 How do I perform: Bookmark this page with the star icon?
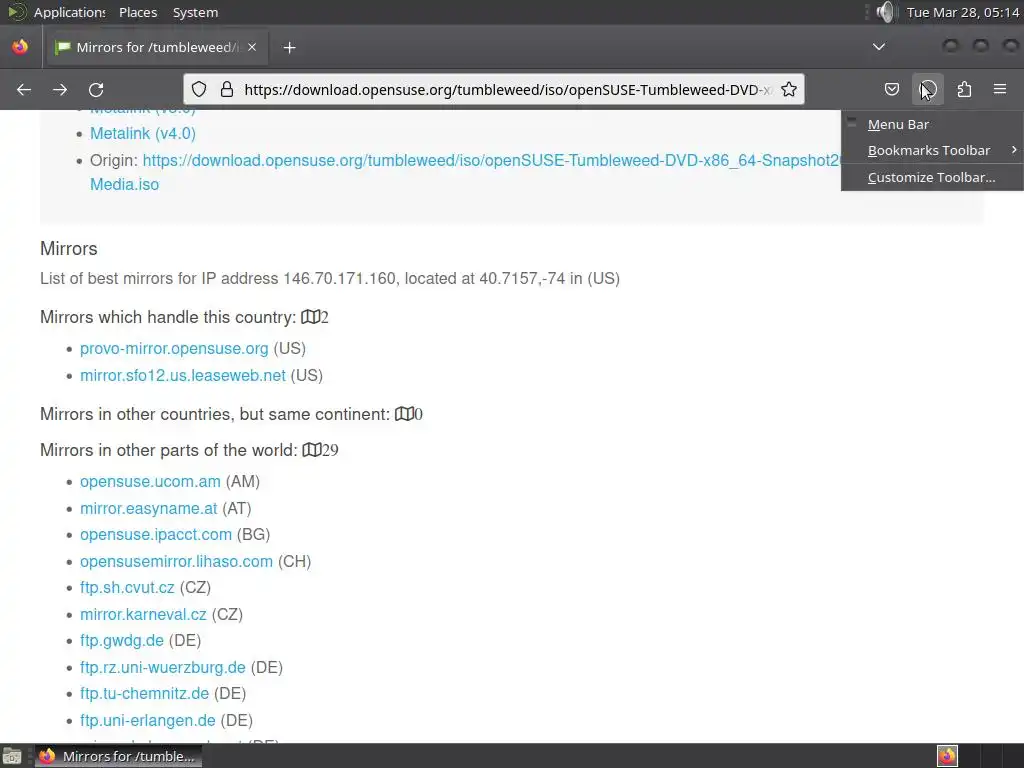tap(789, 89)
